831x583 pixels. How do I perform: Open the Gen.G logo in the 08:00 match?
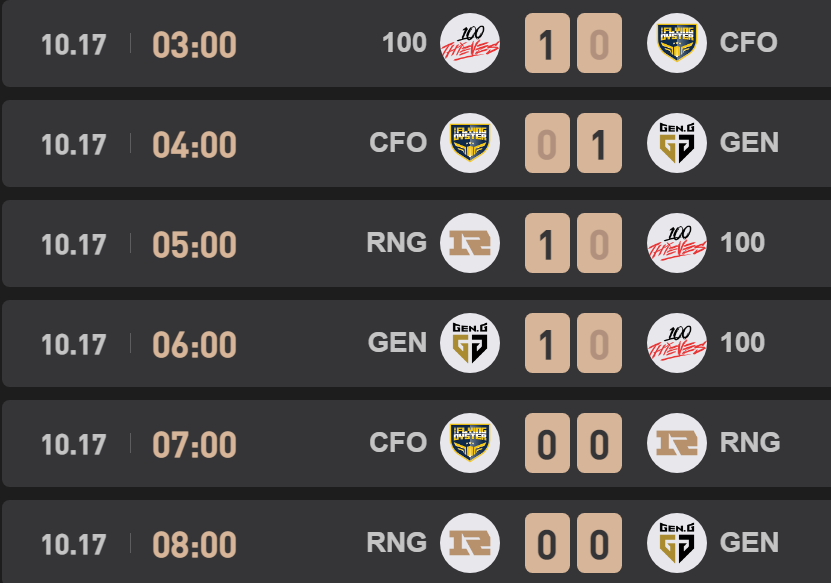[677, 543]
